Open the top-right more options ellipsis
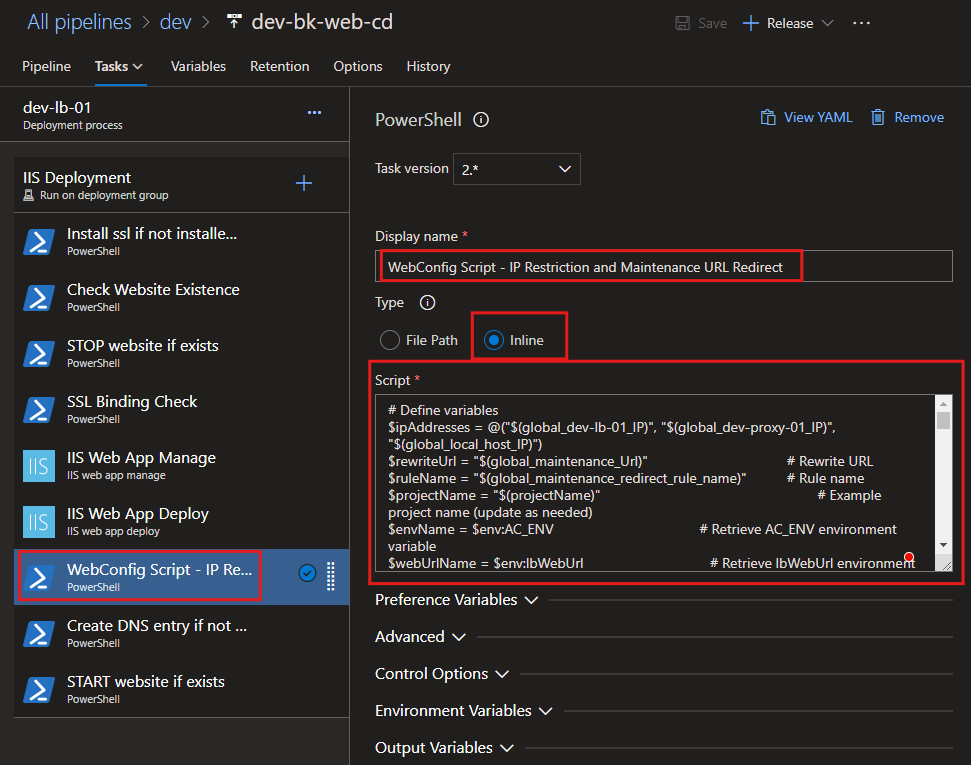The width and height of the screenshot is (971, 765). coord(861,23)
